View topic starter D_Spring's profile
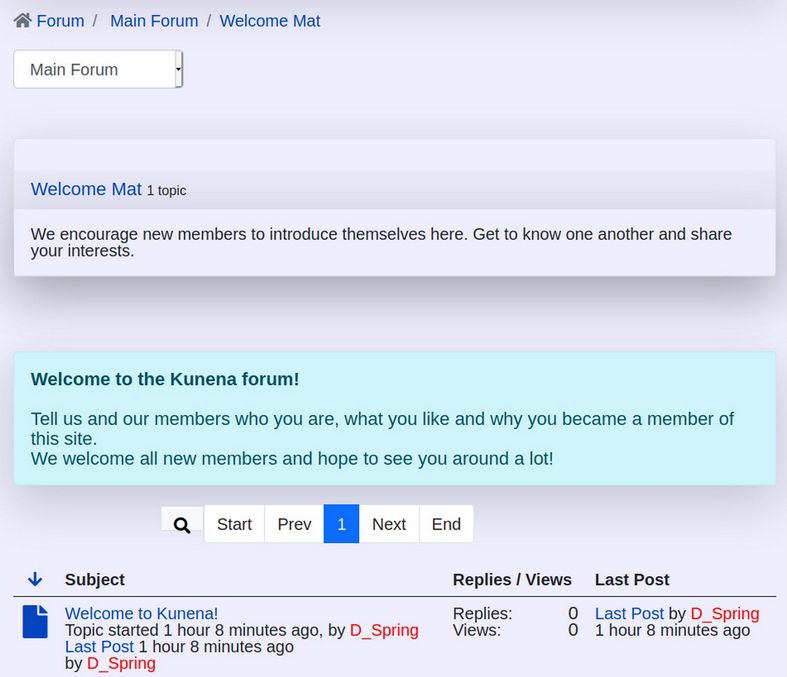Image resolution: width=787 pixels, height=677 pixels. pos(384,631)
